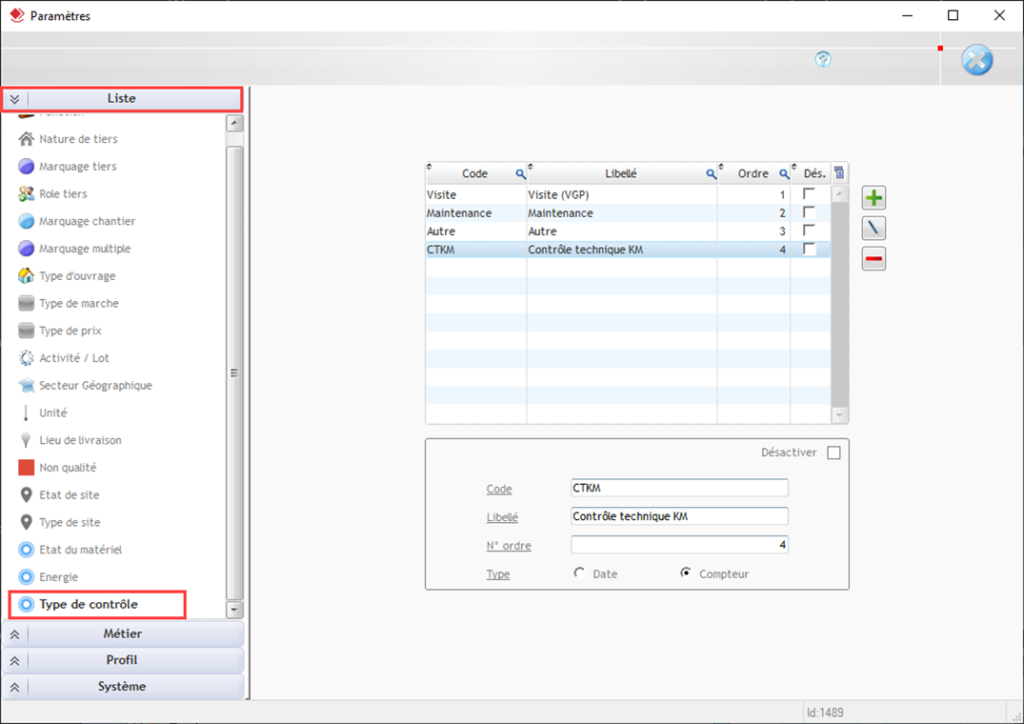Open Secteur Géographique list item

click(x=95, y=386)
